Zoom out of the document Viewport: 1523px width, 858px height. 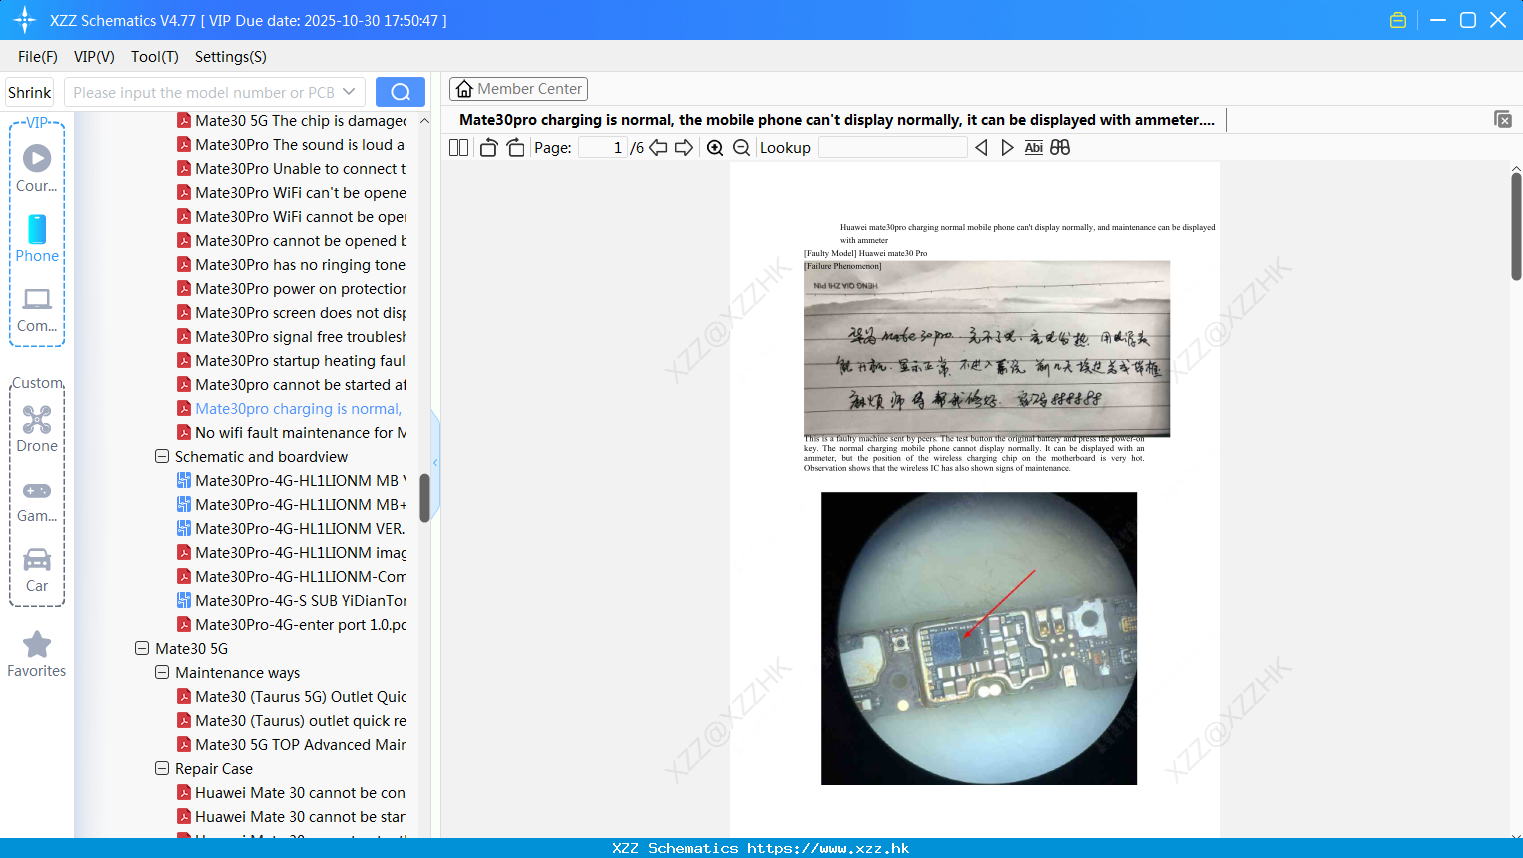click(x=741, y=147)
